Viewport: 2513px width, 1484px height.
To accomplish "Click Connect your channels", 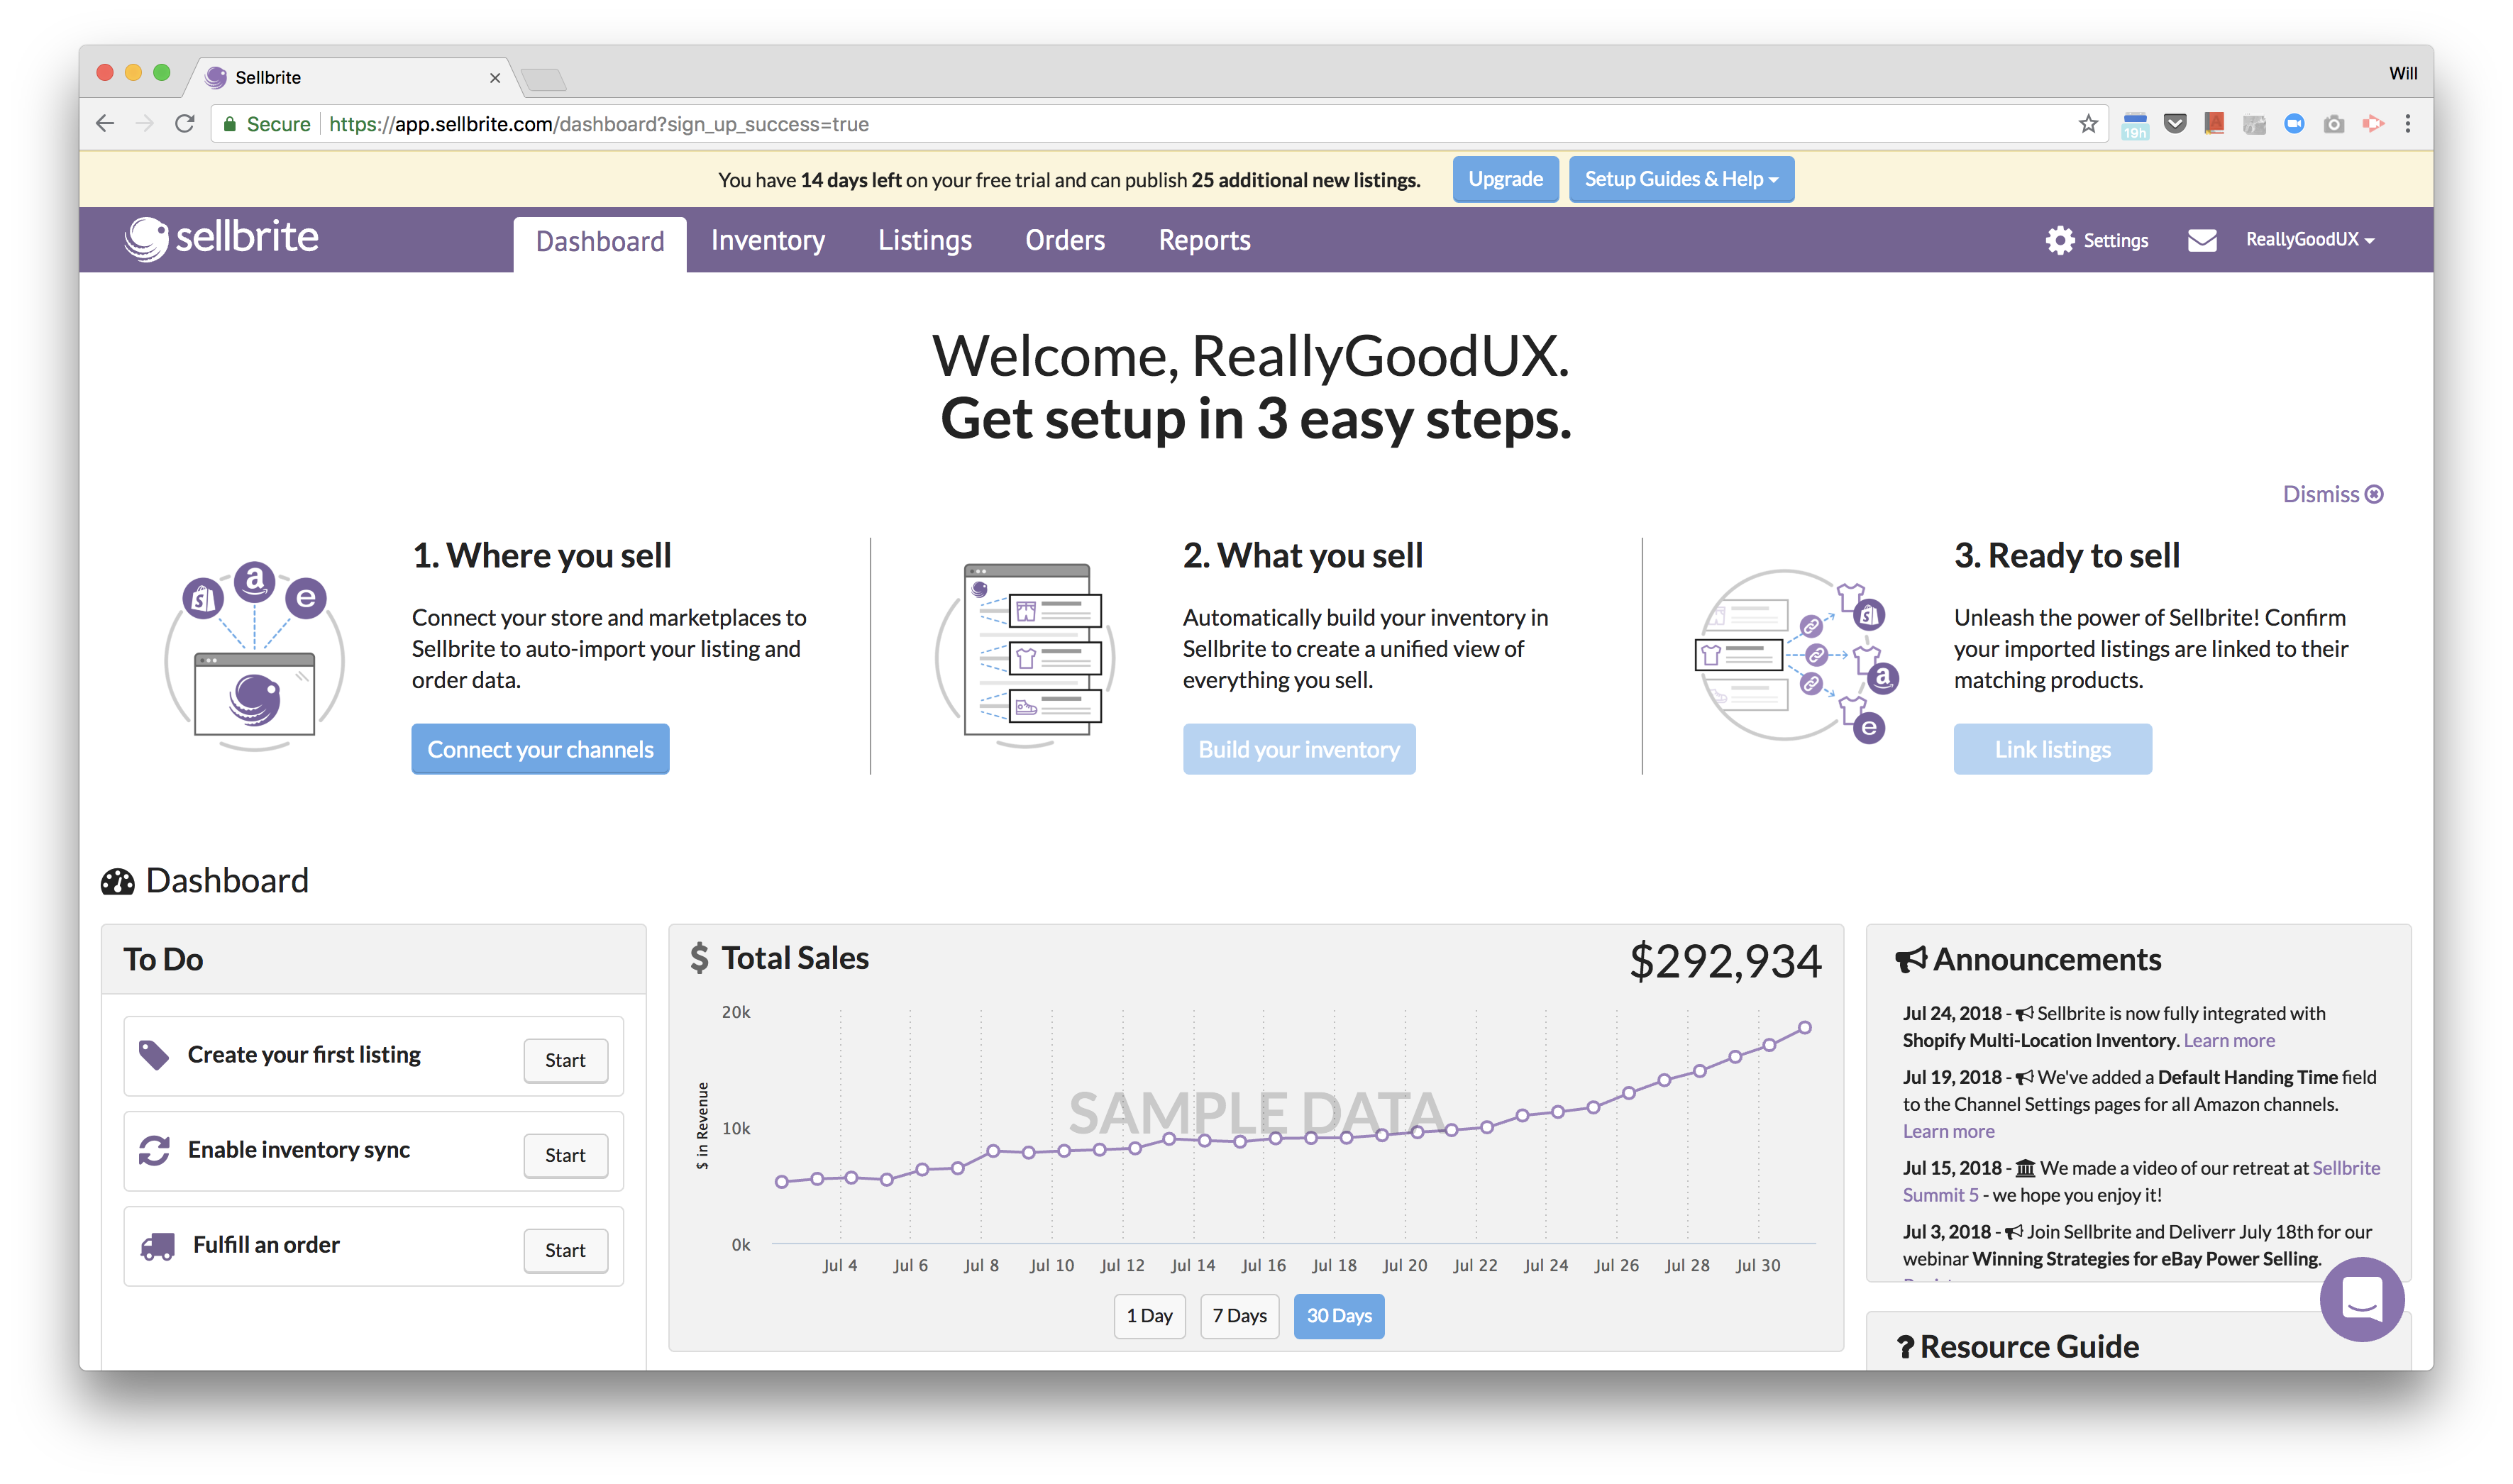I will pos(540,749).
